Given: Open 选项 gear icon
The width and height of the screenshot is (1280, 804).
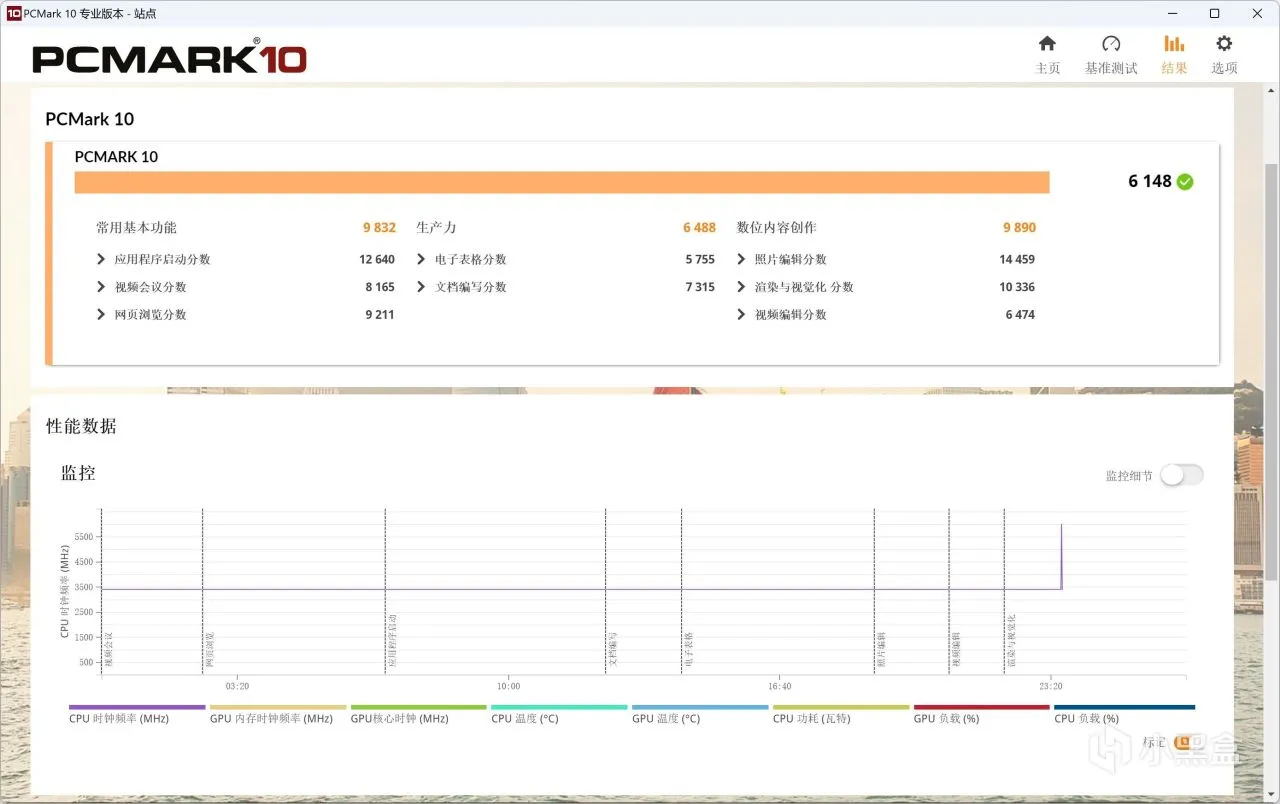Looking at the screenshot, I should click(x=1224, y=43).
